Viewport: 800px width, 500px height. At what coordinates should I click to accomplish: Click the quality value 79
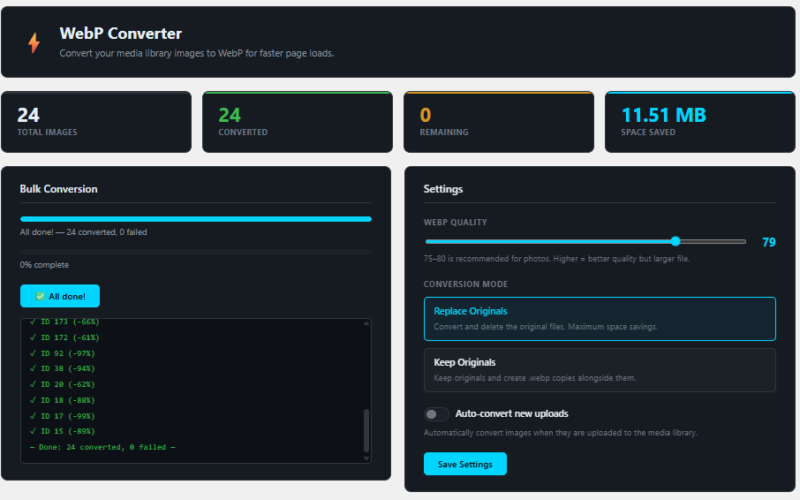click(x=768, y=242)
